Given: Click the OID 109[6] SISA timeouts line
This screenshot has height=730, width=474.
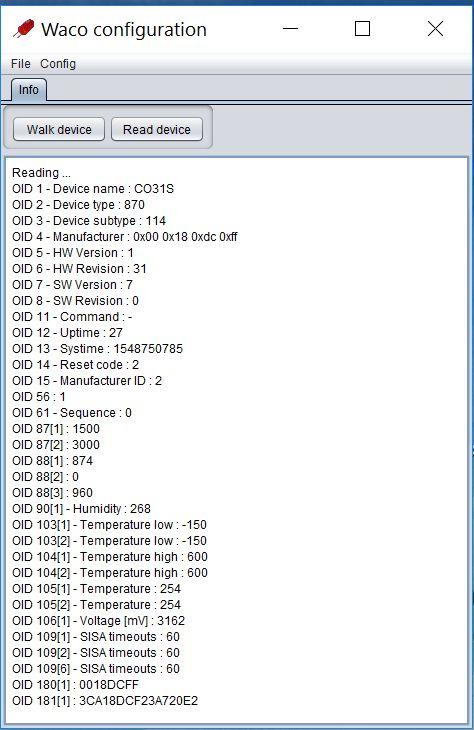Looking at the screenshot, I should (96, 669).
